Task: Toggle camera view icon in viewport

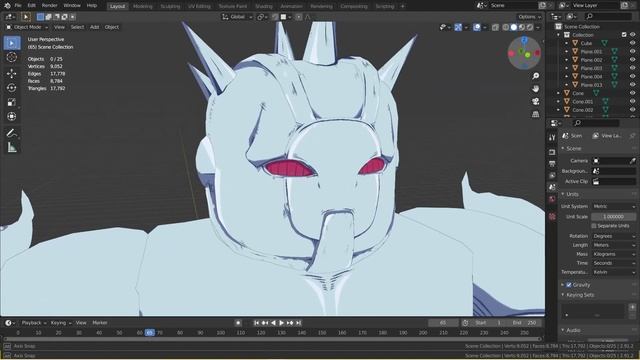Action: [536, 101]
